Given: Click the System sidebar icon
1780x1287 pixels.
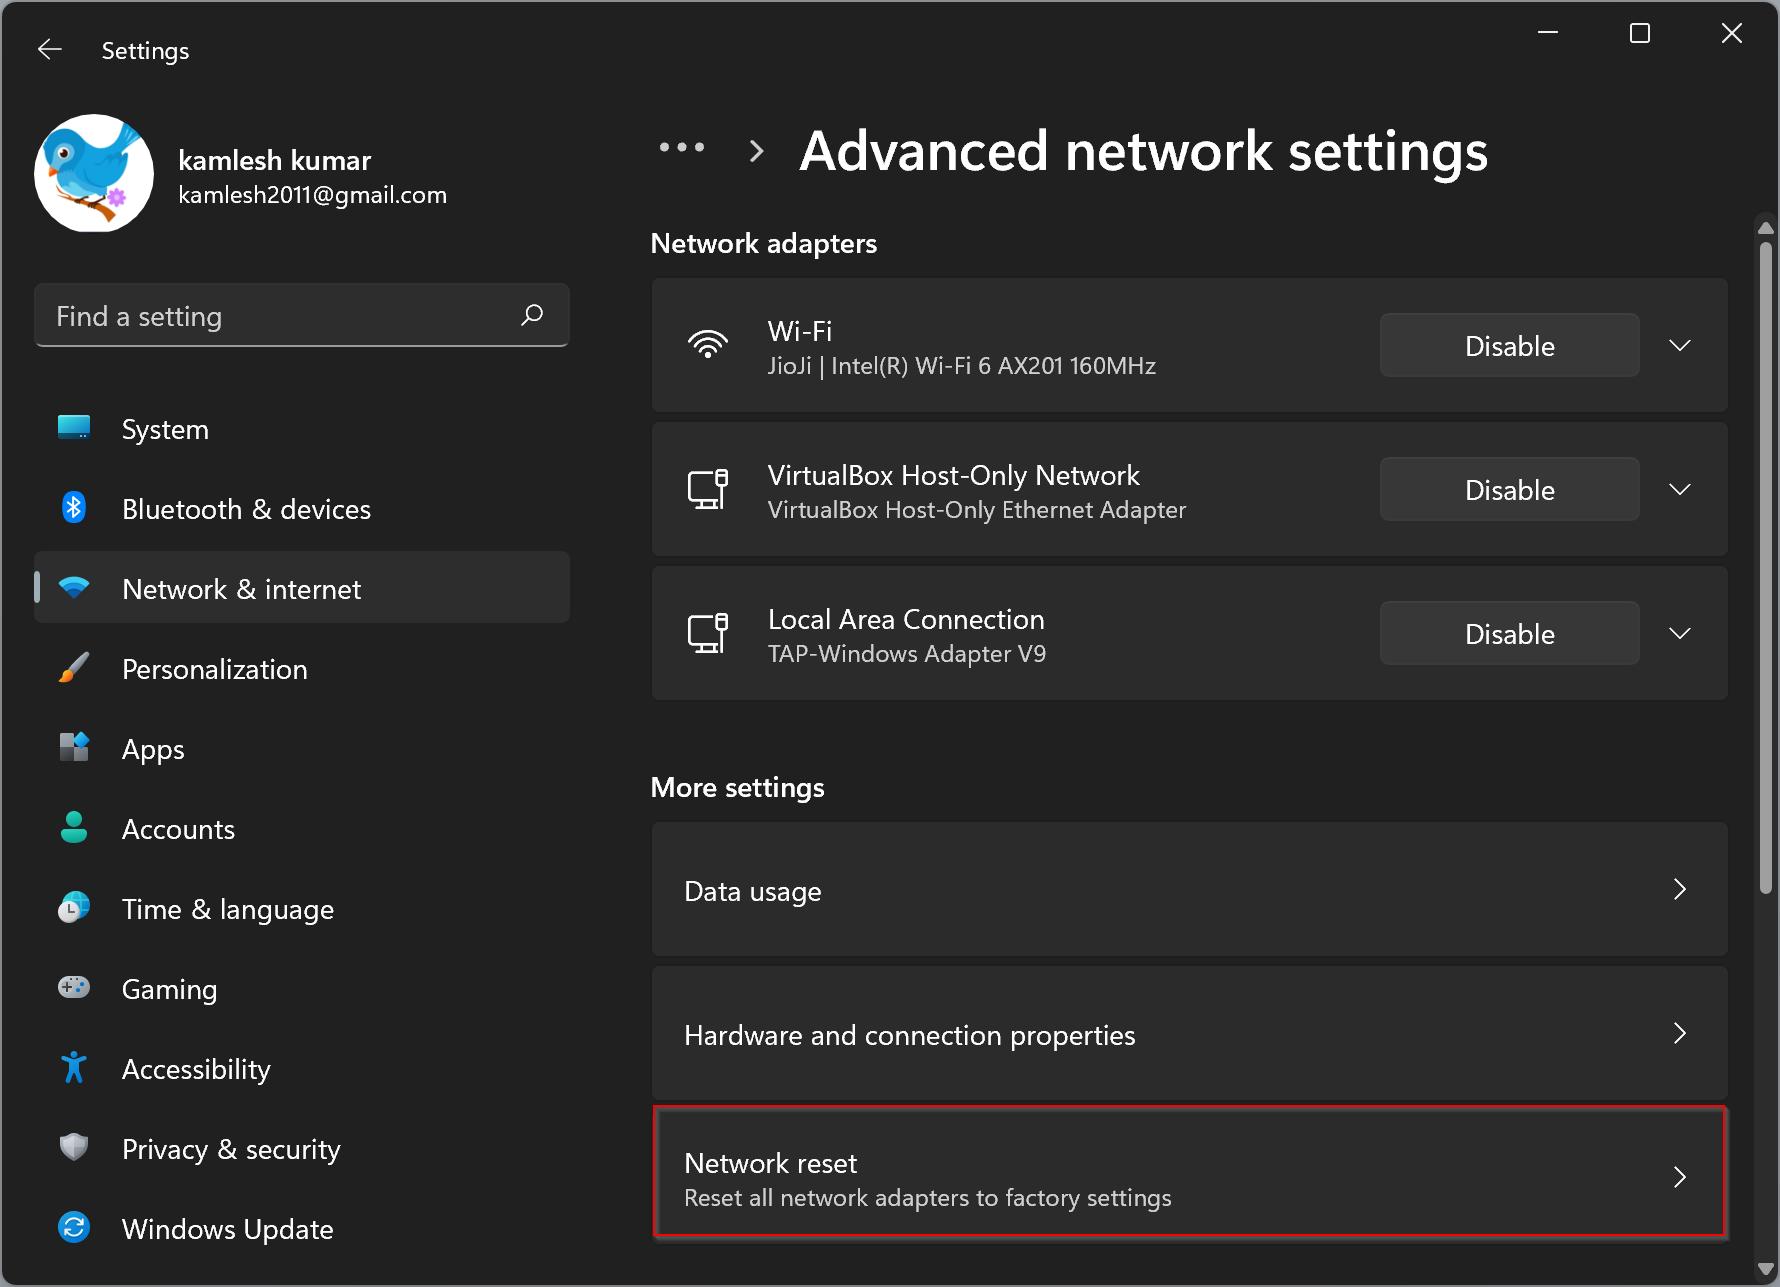Looking at the screenshot, I should pyautogui.click(x=74, y=428).
